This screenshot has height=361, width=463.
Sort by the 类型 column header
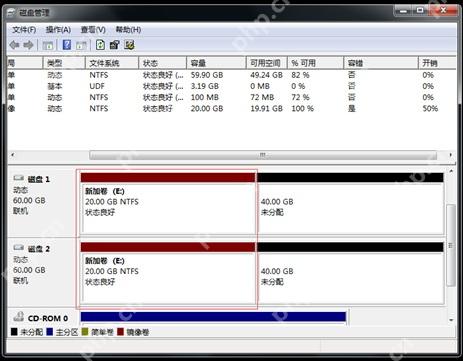tap(64, 63)
